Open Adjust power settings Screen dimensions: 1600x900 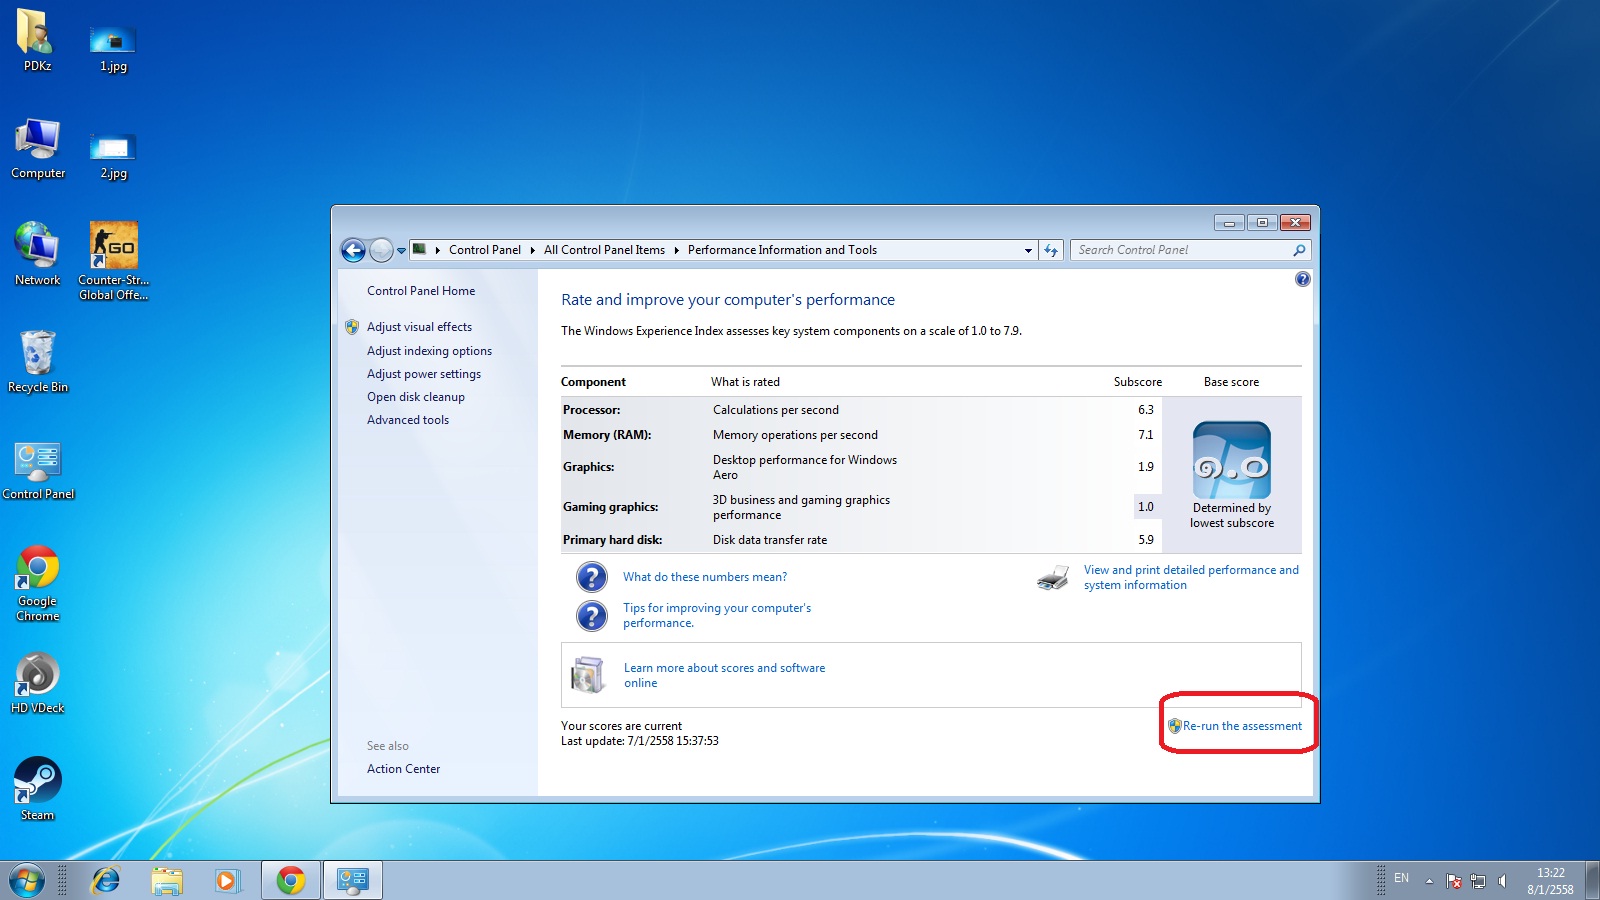(424, 374)
